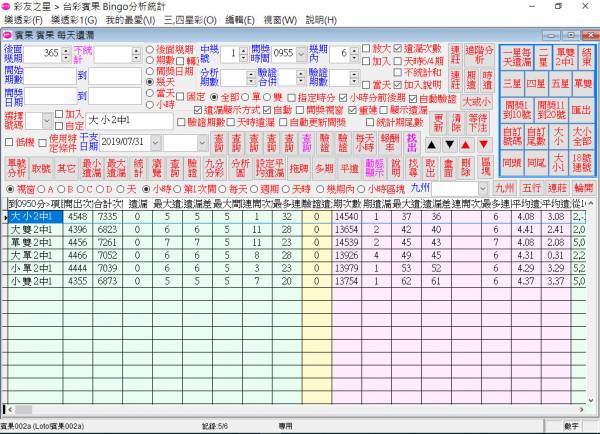600x434 pixels.
Task: Click the 追階分析 button
Action: (480, 55)
